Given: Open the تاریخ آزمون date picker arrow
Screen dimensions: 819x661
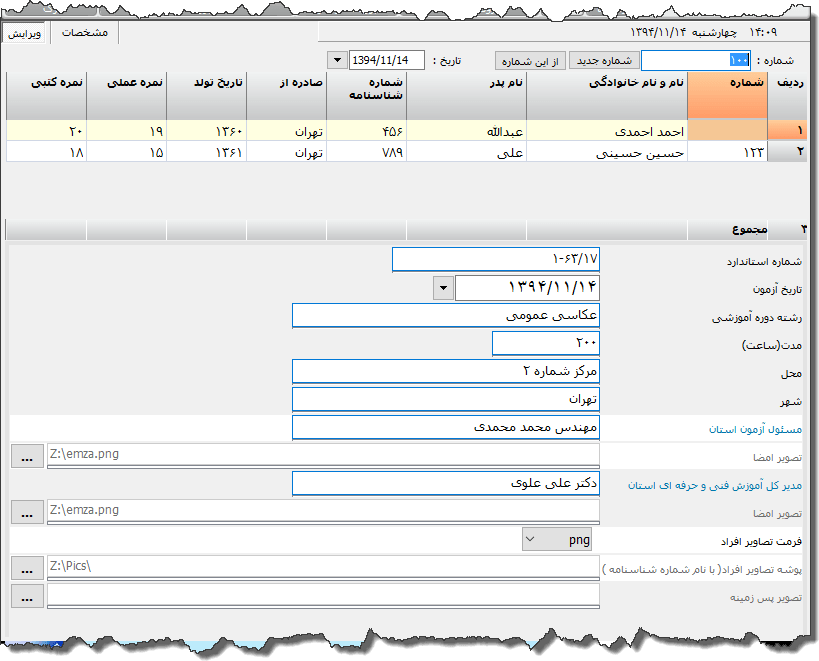Looking at the screenshot, I should pos(442,288).
